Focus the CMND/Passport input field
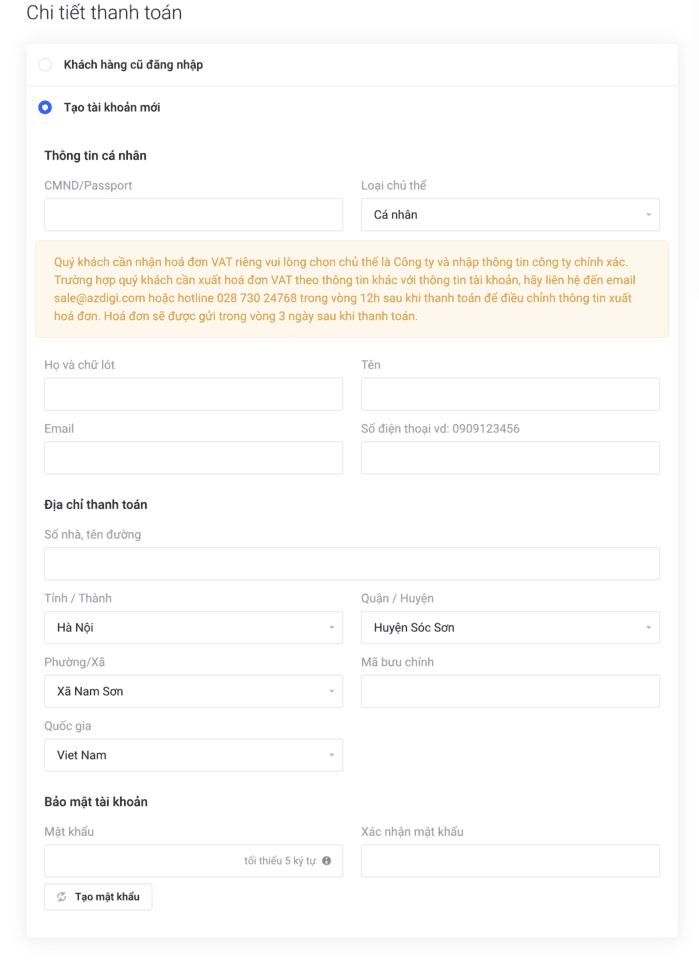699x960 pixels. pos(193,215)
